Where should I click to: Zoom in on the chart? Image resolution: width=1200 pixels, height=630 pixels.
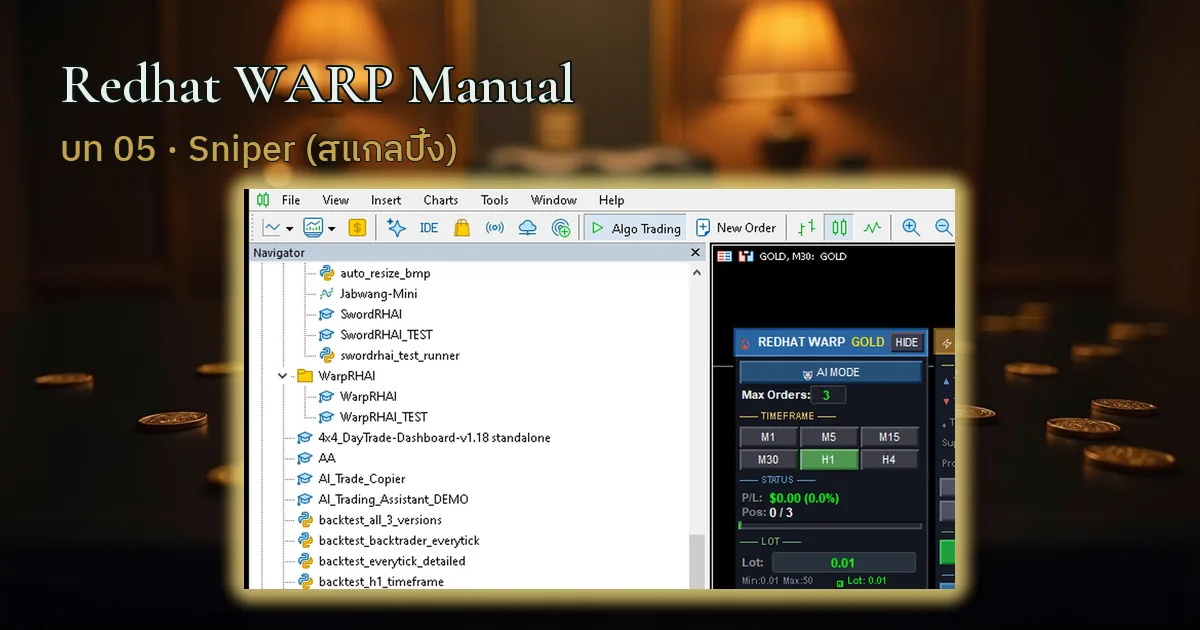[911, 228]
